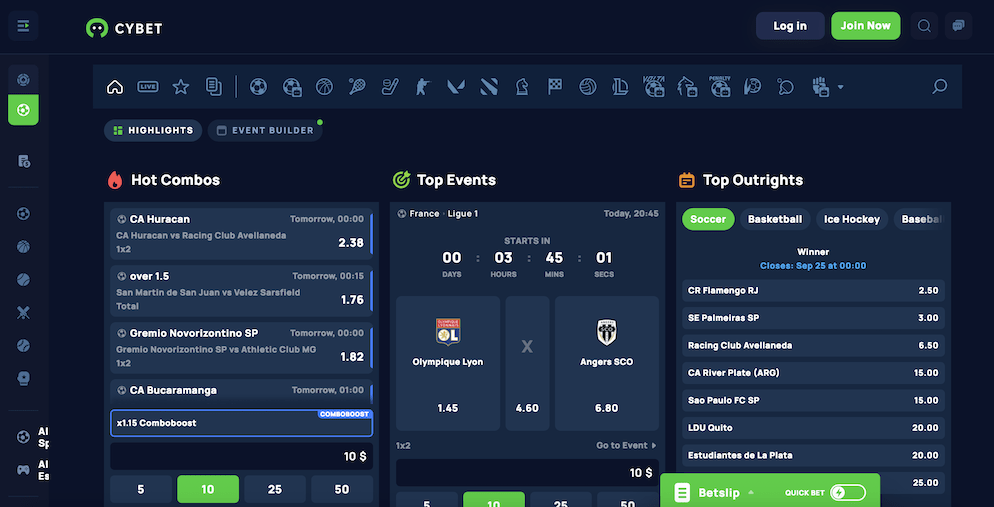
Task: Open the bet slip money icon in sidebar
Action: point(23,161)
